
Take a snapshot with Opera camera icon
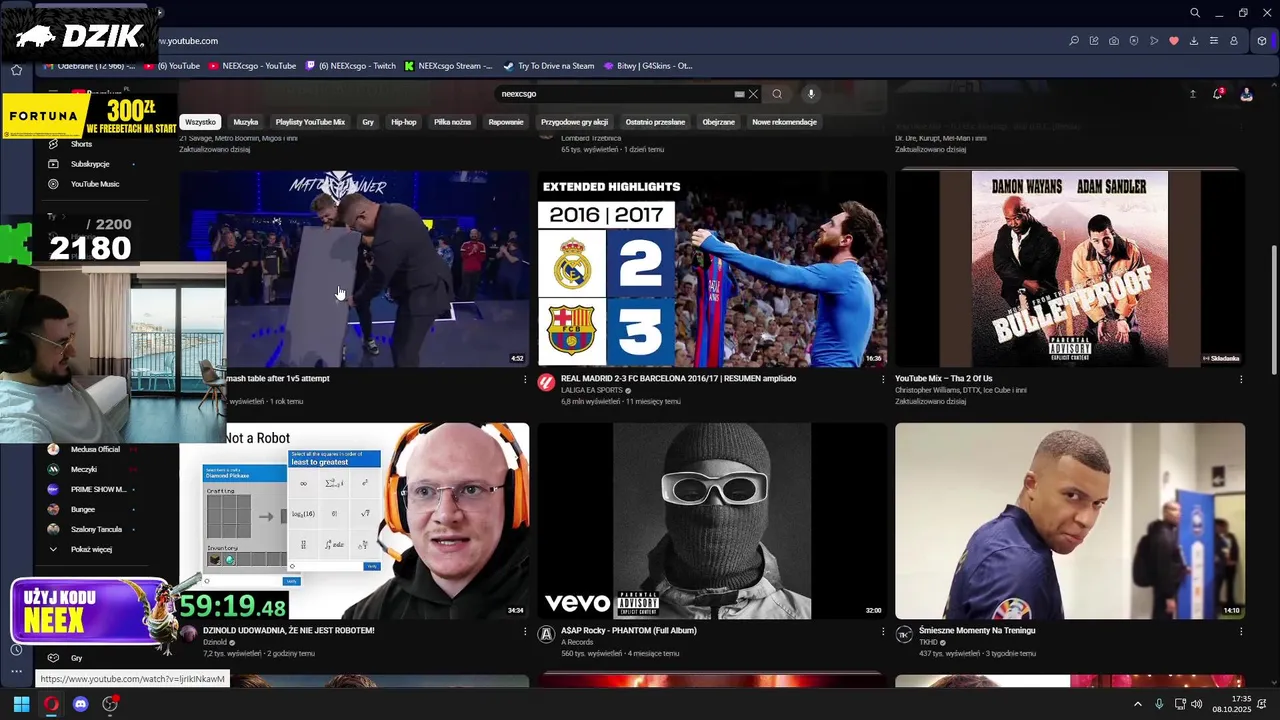click(x=1114, y=41)
